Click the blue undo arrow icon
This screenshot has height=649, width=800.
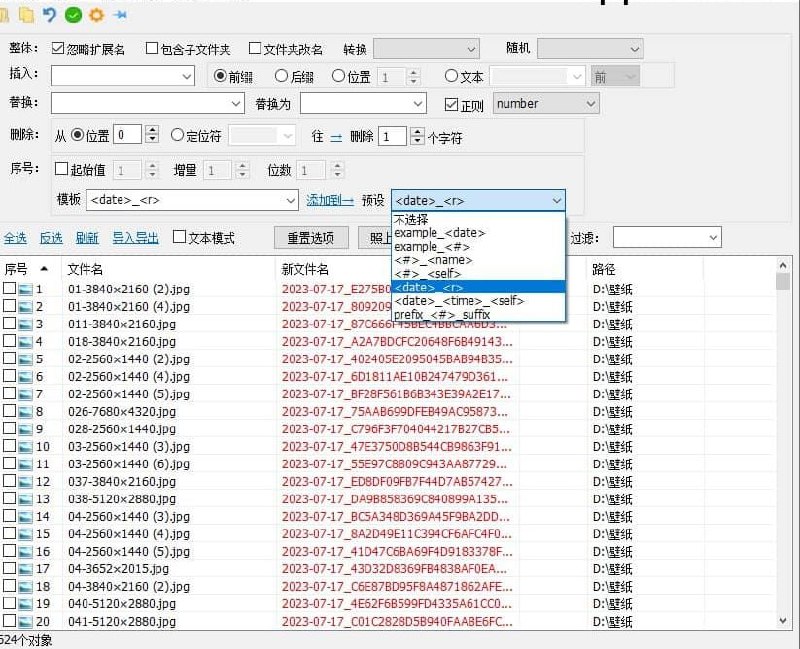pos(50,15)
